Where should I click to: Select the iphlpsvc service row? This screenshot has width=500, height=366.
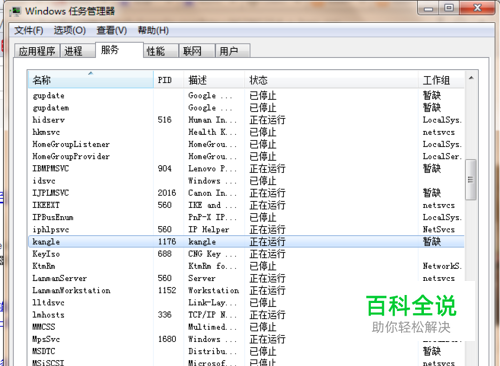(246, 229)
